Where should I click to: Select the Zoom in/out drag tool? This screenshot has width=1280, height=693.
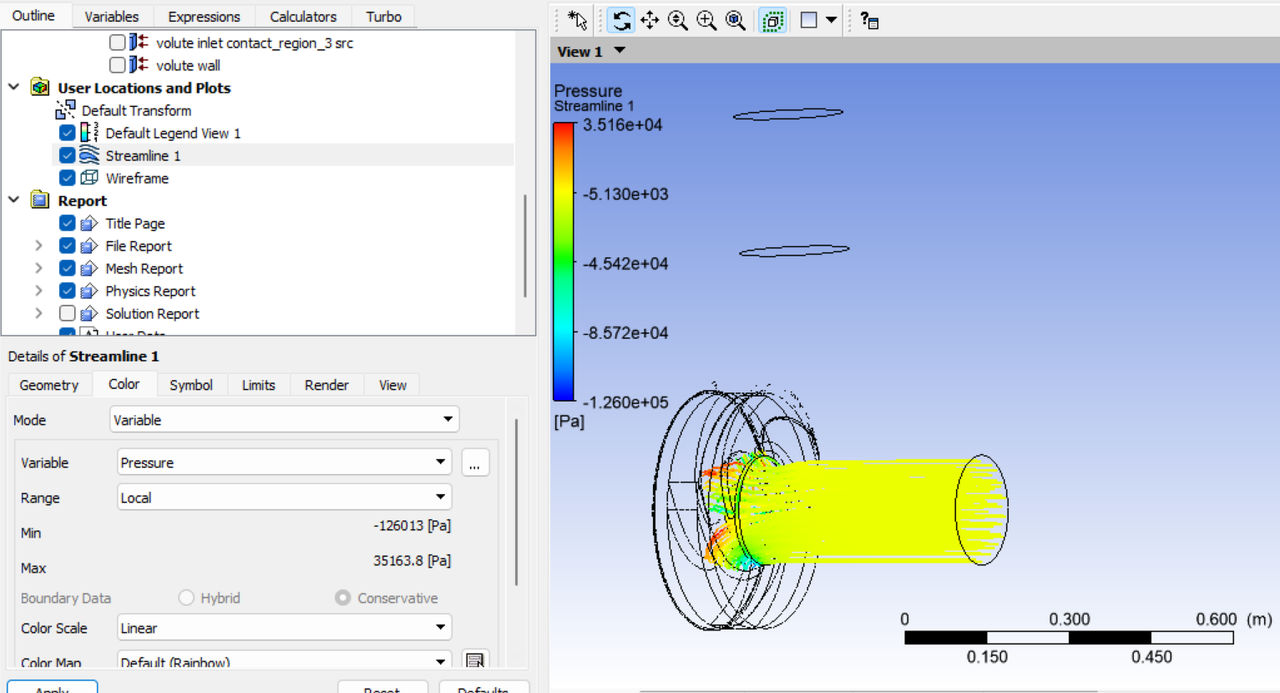point(678,20)
